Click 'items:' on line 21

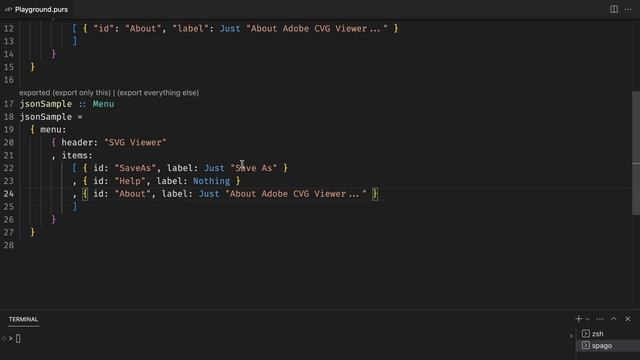(x=77, y=156)
